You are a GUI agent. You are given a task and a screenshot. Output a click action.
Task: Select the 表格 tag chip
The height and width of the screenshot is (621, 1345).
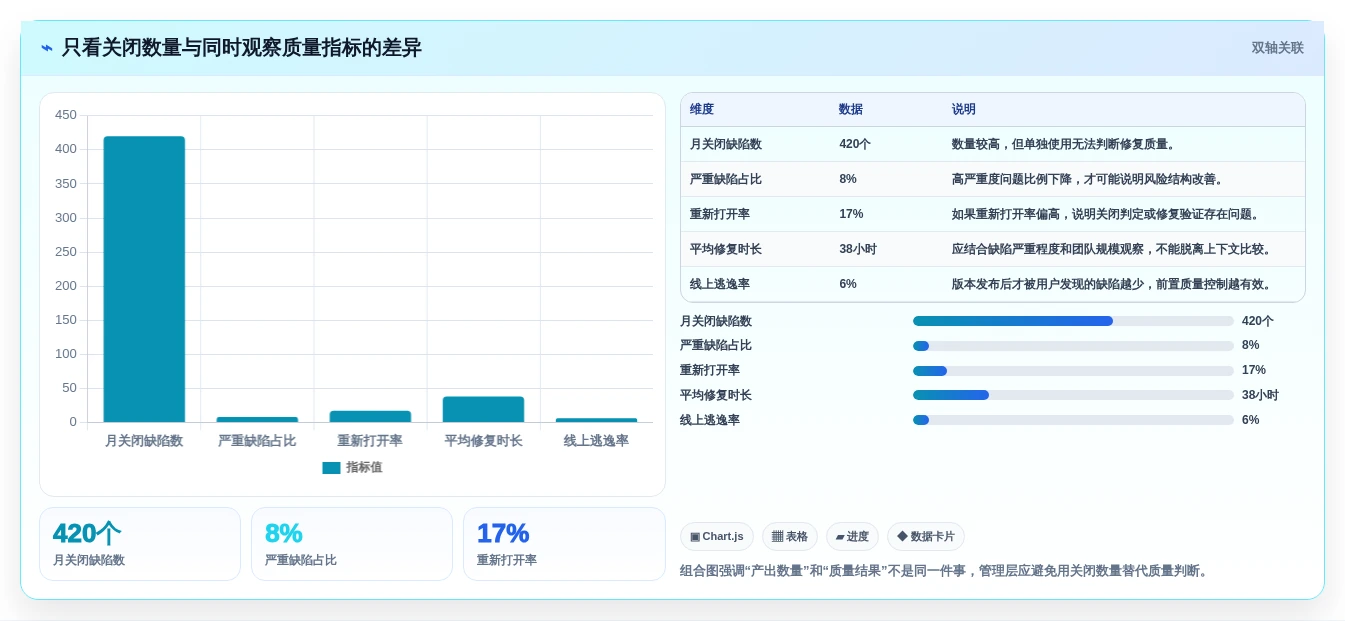[x=790, y=537]
